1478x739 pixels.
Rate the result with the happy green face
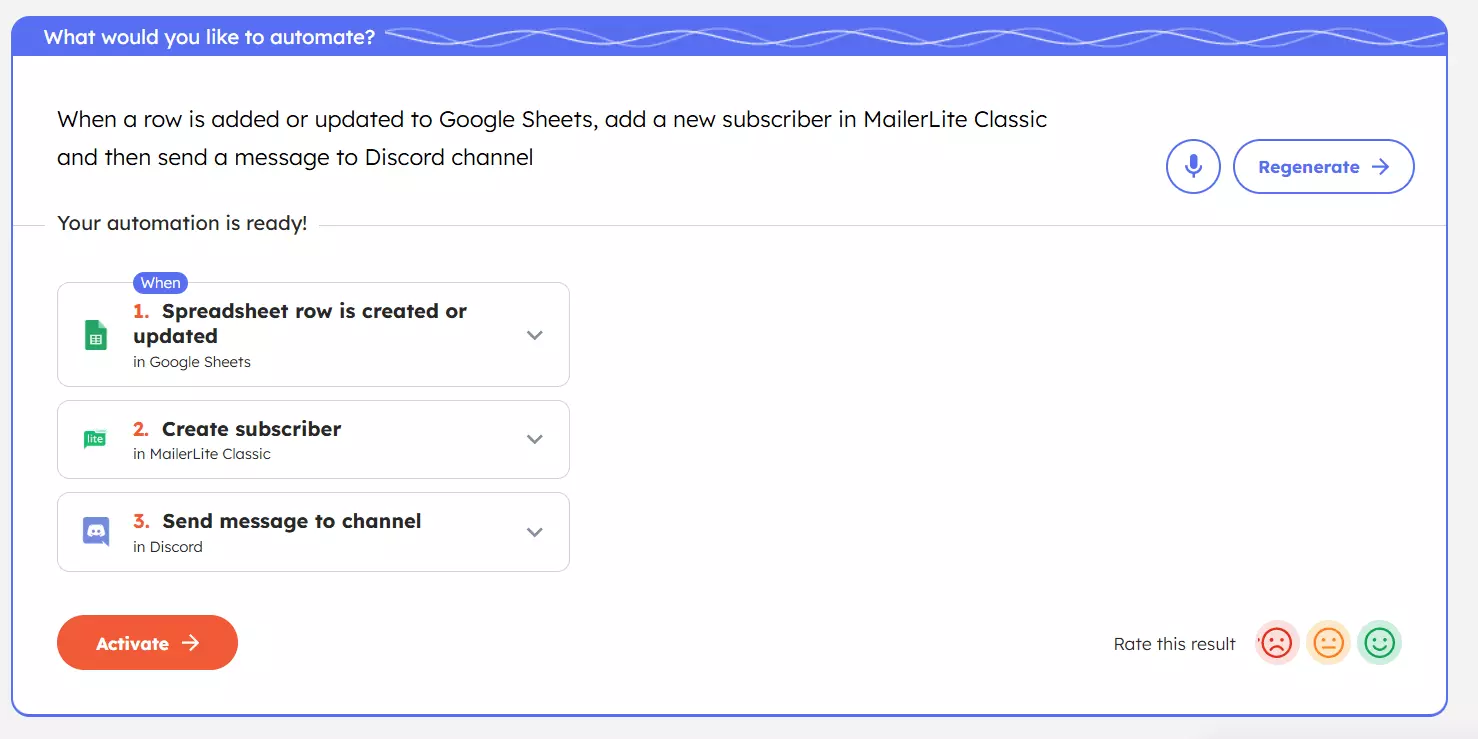(x=1379, y=643)
